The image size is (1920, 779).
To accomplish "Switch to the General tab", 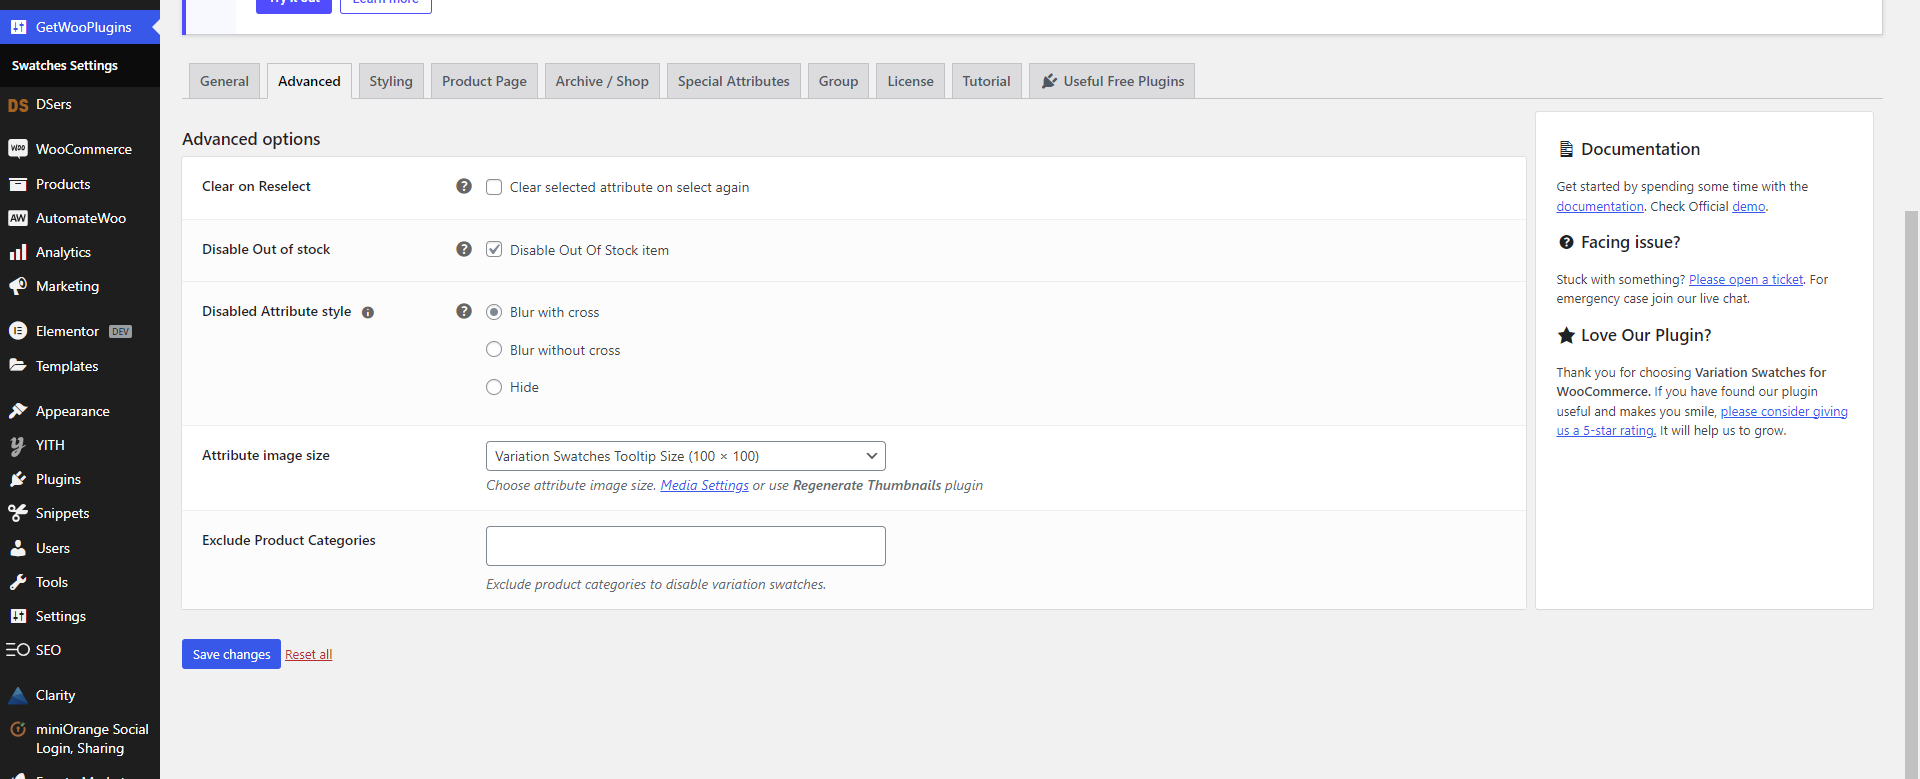I will coord(224,81).
